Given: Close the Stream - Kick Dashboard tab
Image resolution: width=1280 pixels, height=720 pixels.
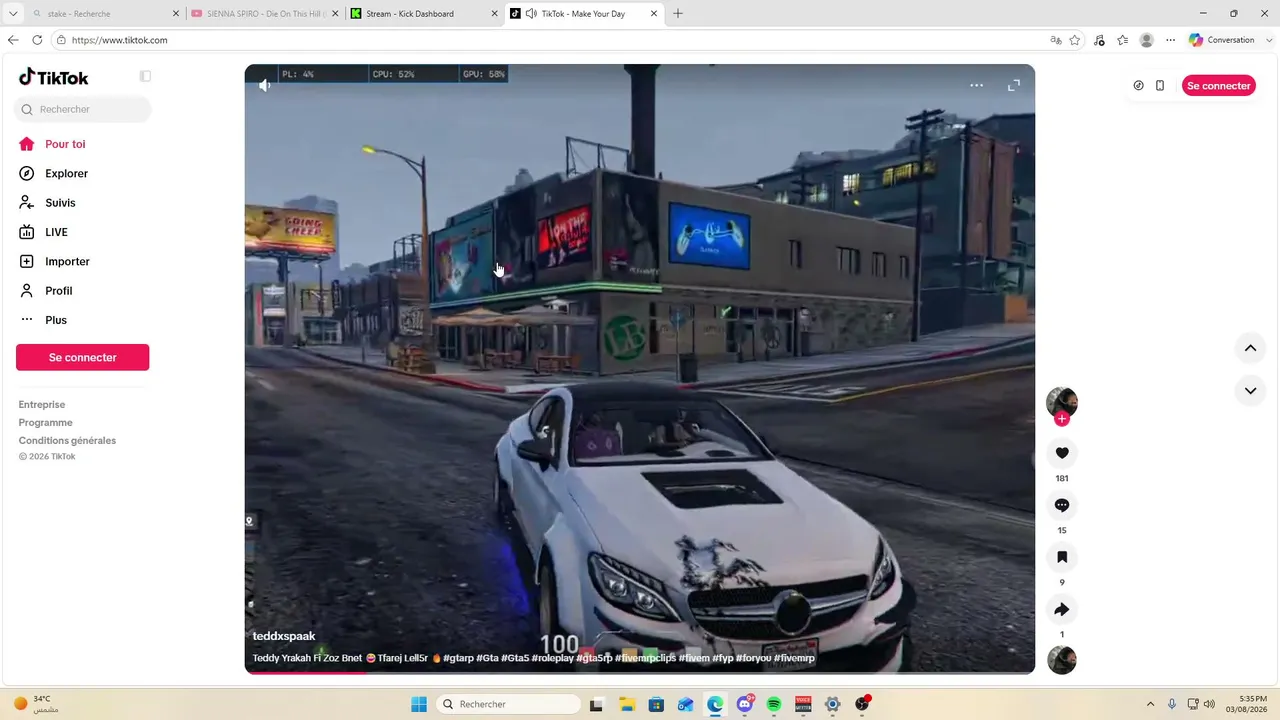Looking at the screenshot, I should pyautogui.click(x=495, y=14).
